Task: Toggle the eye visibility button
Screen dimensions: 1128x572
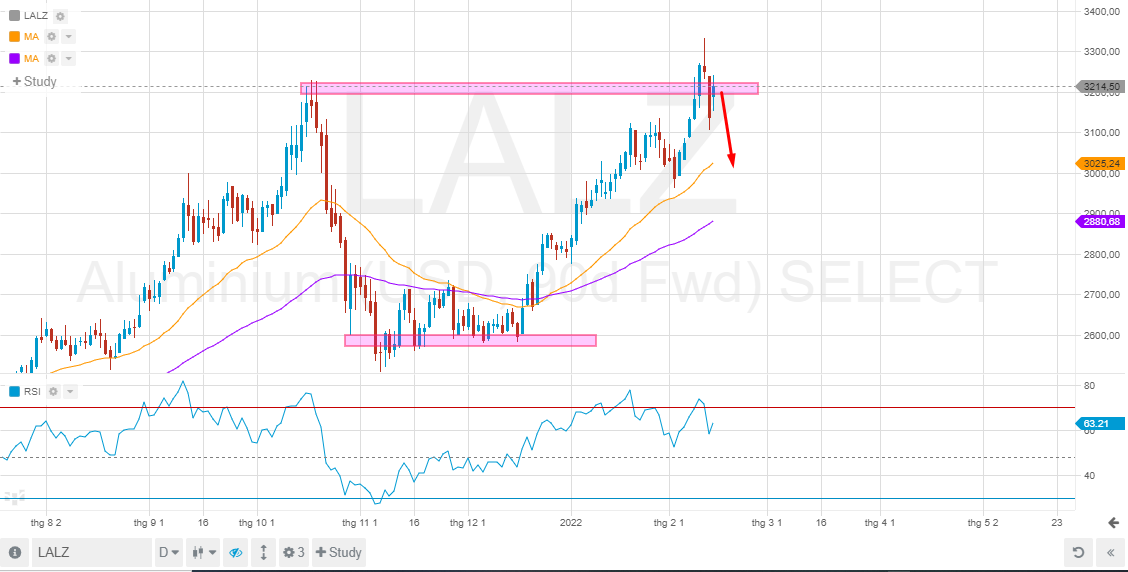Action: click(x=235, y=553)
